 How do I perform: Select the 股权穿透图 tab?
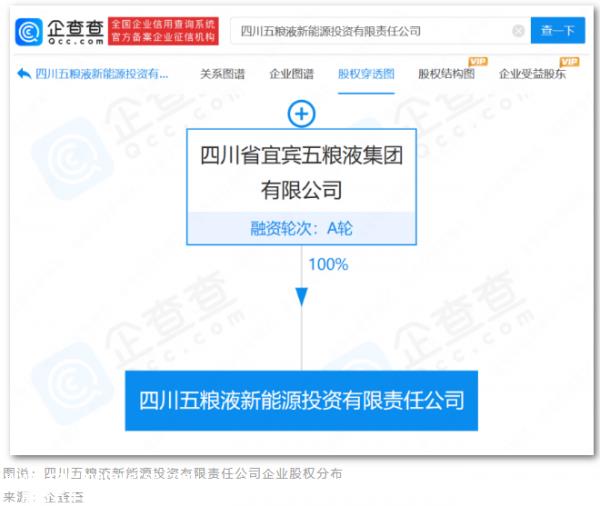coord(366,74)
